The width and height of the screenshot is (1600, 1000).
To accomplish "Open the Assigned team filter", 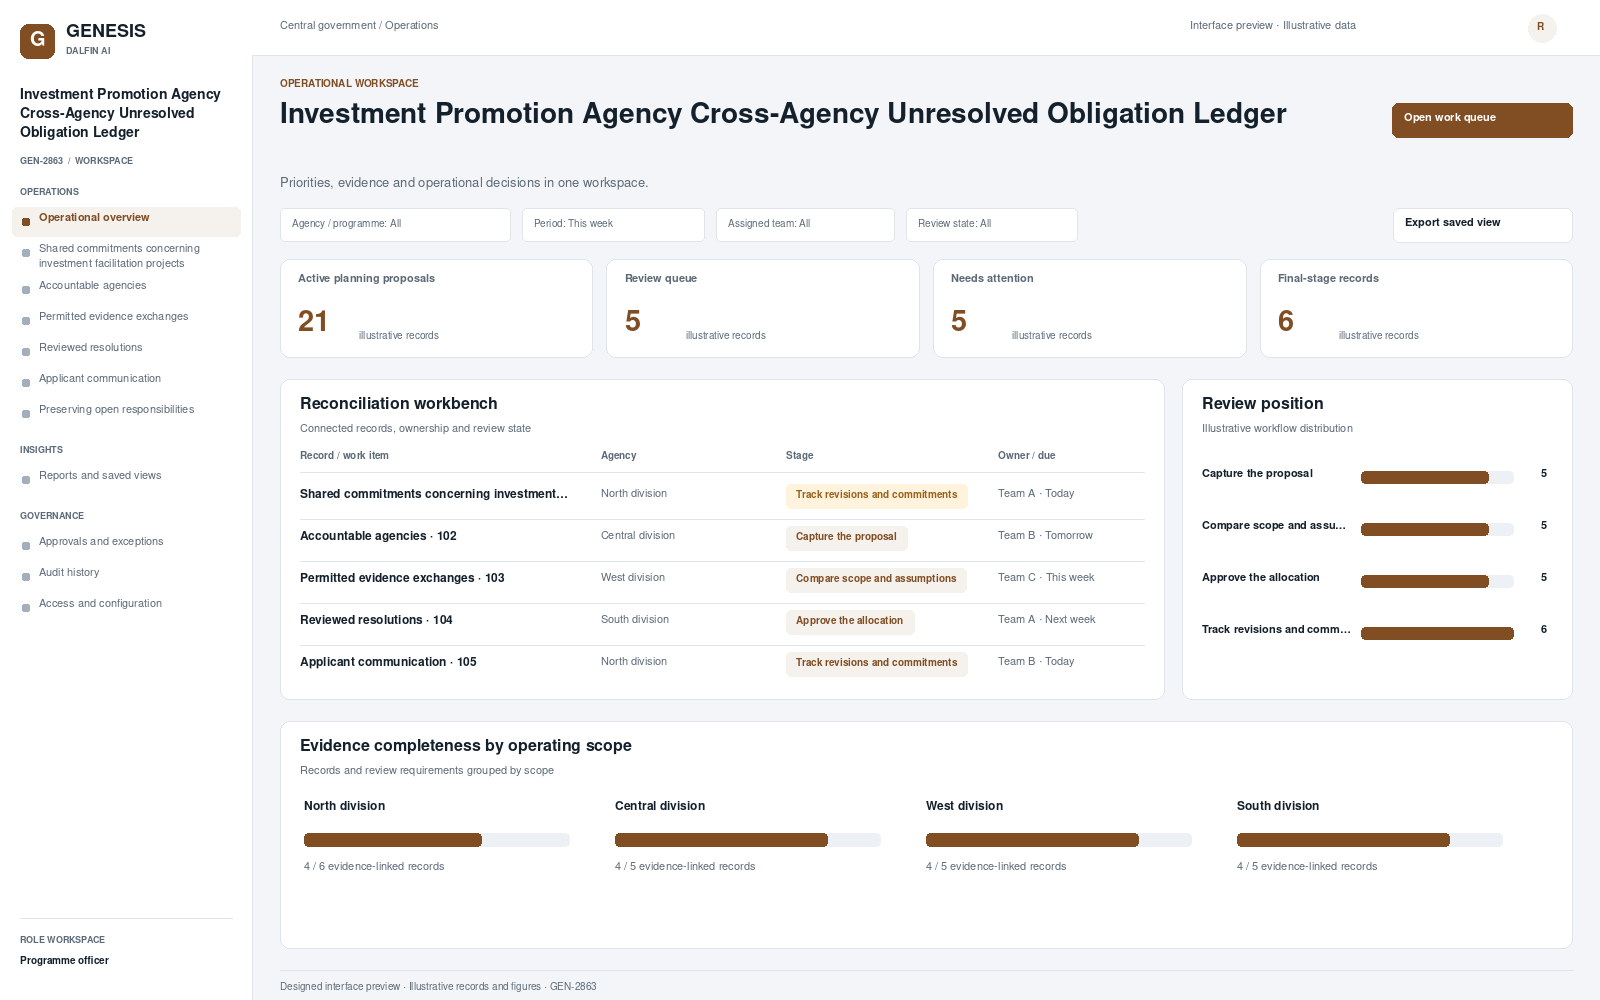I will (805, 224).
